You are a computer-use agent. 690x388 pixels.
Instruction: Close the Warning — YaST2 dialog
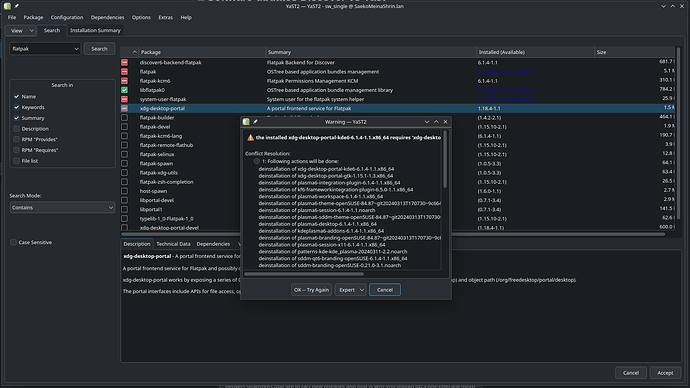pyautogui.click(x=445, y=122)
